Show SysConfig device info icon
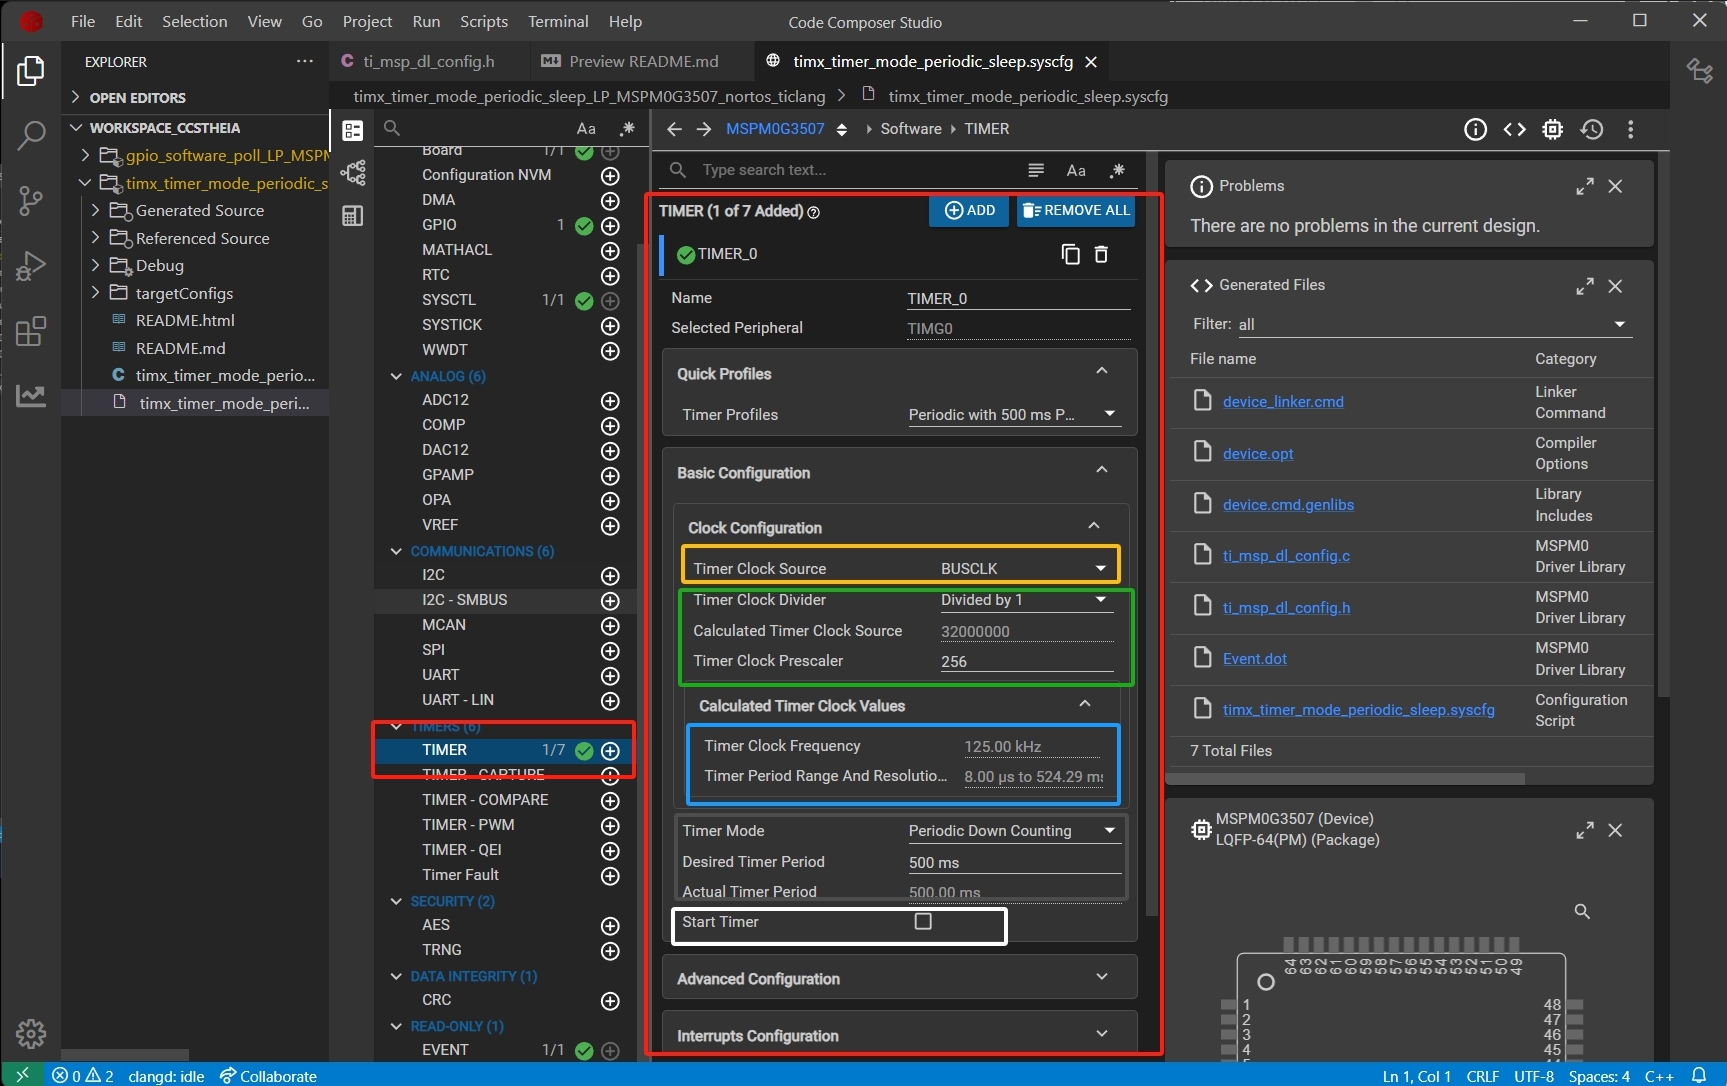 click(1475, 129)
